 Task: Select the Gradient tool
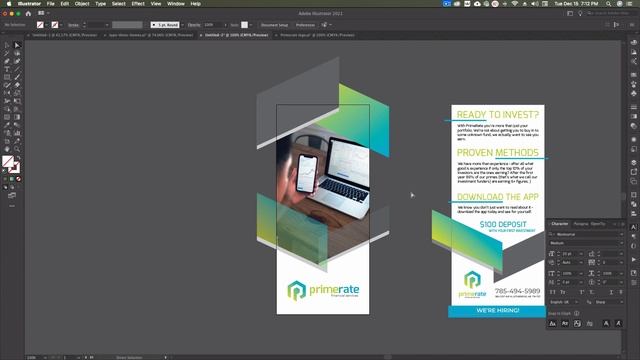(x=17, y=117)
